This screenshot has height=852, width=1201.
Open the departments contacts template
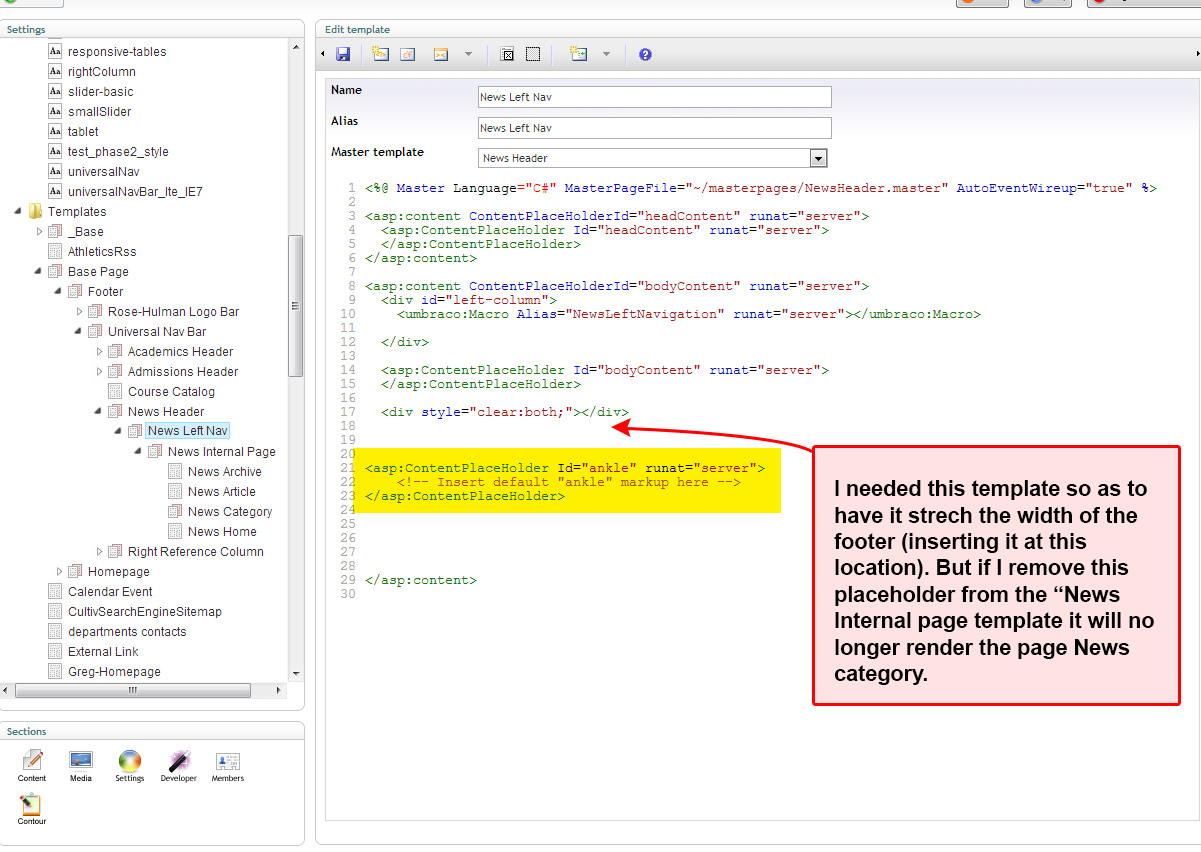coord(127,631)
